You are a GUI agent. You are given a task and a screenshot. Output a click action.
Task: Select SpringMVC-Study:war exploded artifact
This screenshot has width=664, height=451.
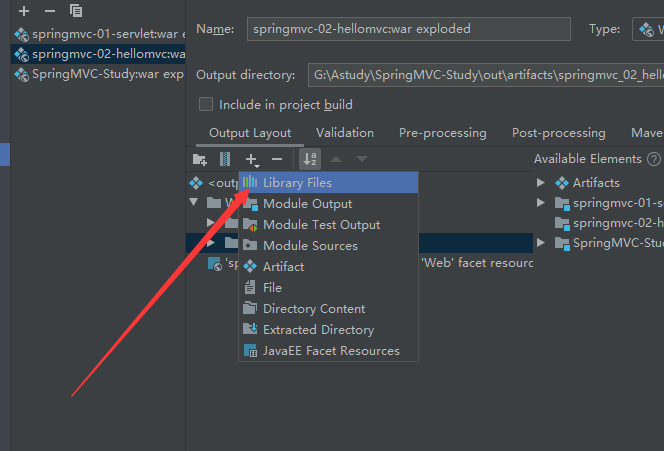click(98, 74)
